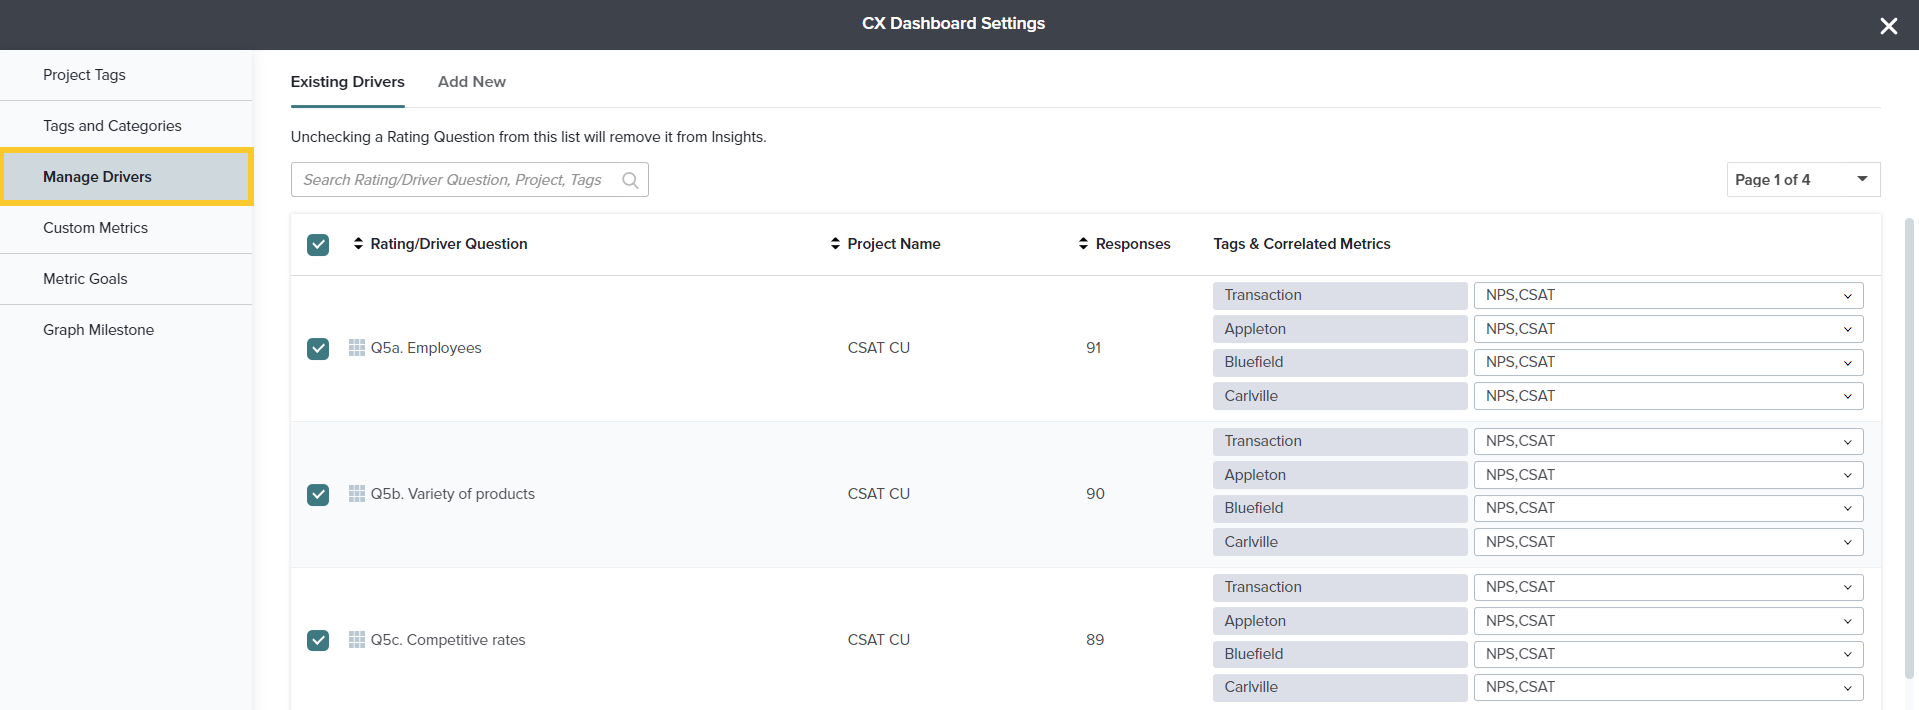The image size is (1919, 710).
Task: Click the vertical scrollbar on the right
Action: pyautogui.click(x=1908, y=450)
